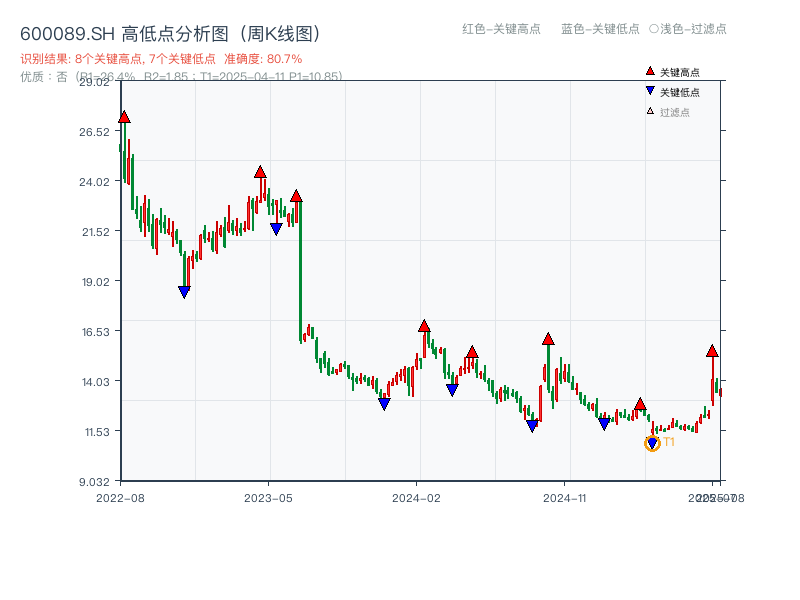Select the blue 关键低点 triangle in the legend
Viewport: 800px width, 600px height.
point(648,91)
